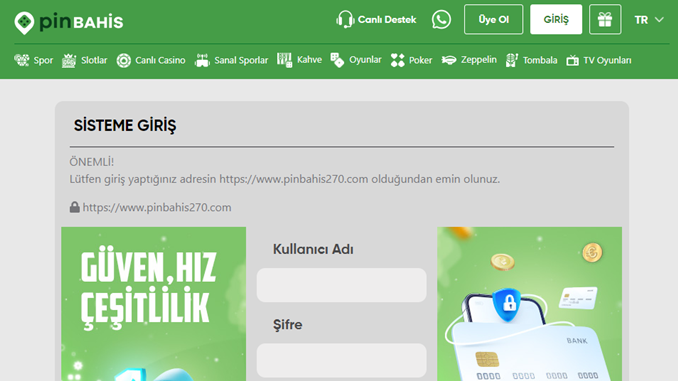This screenshot has width=678, height=381.
Task: Click the Sanal Sporlar icon
Action: [x=202, y=60]
